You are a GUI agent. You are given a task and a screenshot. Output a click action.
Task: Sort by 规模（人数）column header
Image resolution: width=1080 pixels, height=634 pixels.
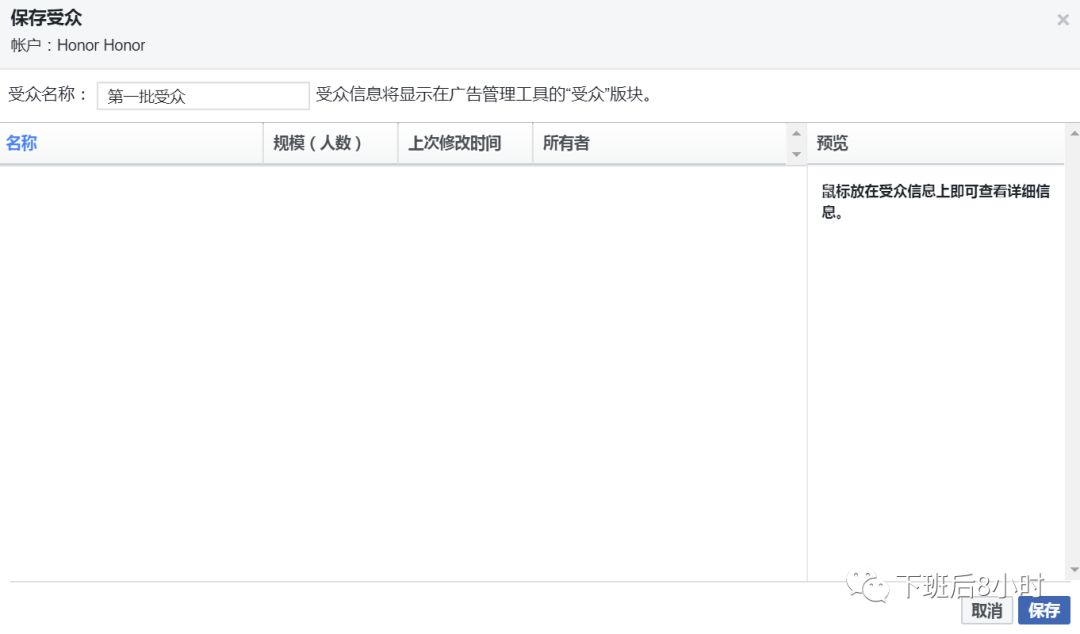(331, 143)
